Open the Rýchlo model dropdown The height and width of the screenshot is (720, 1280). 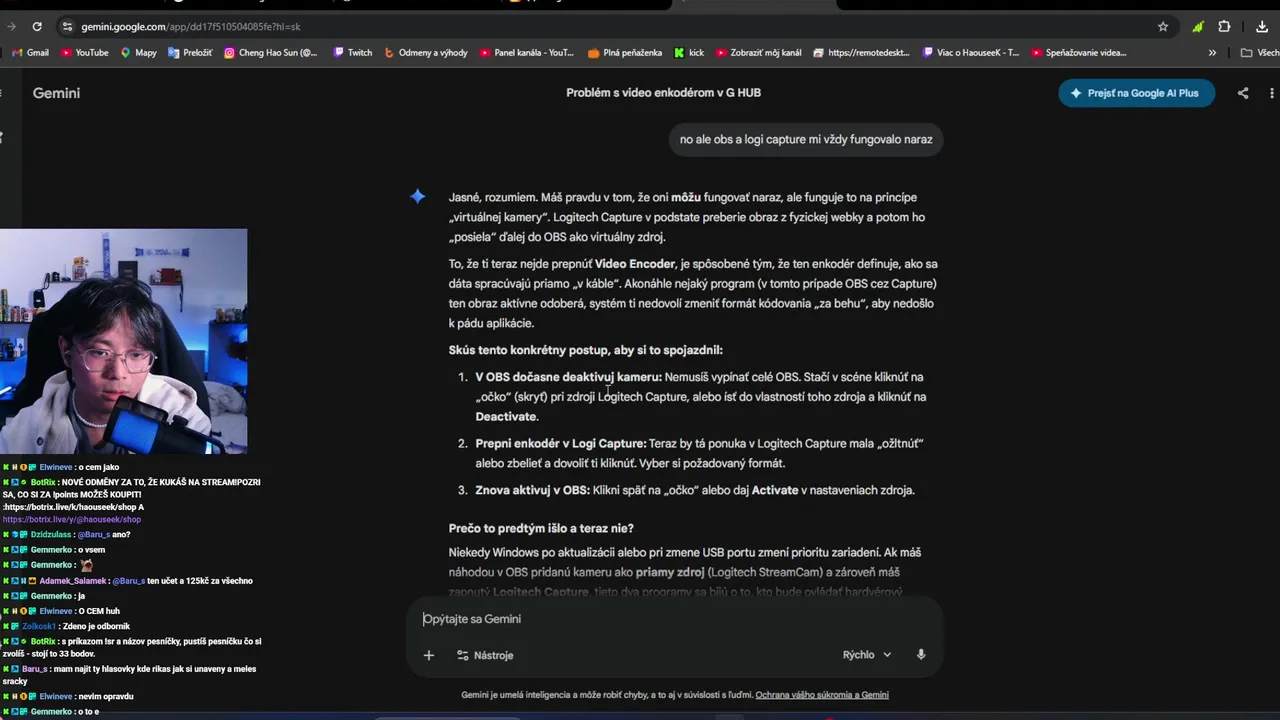coord(866,655)
